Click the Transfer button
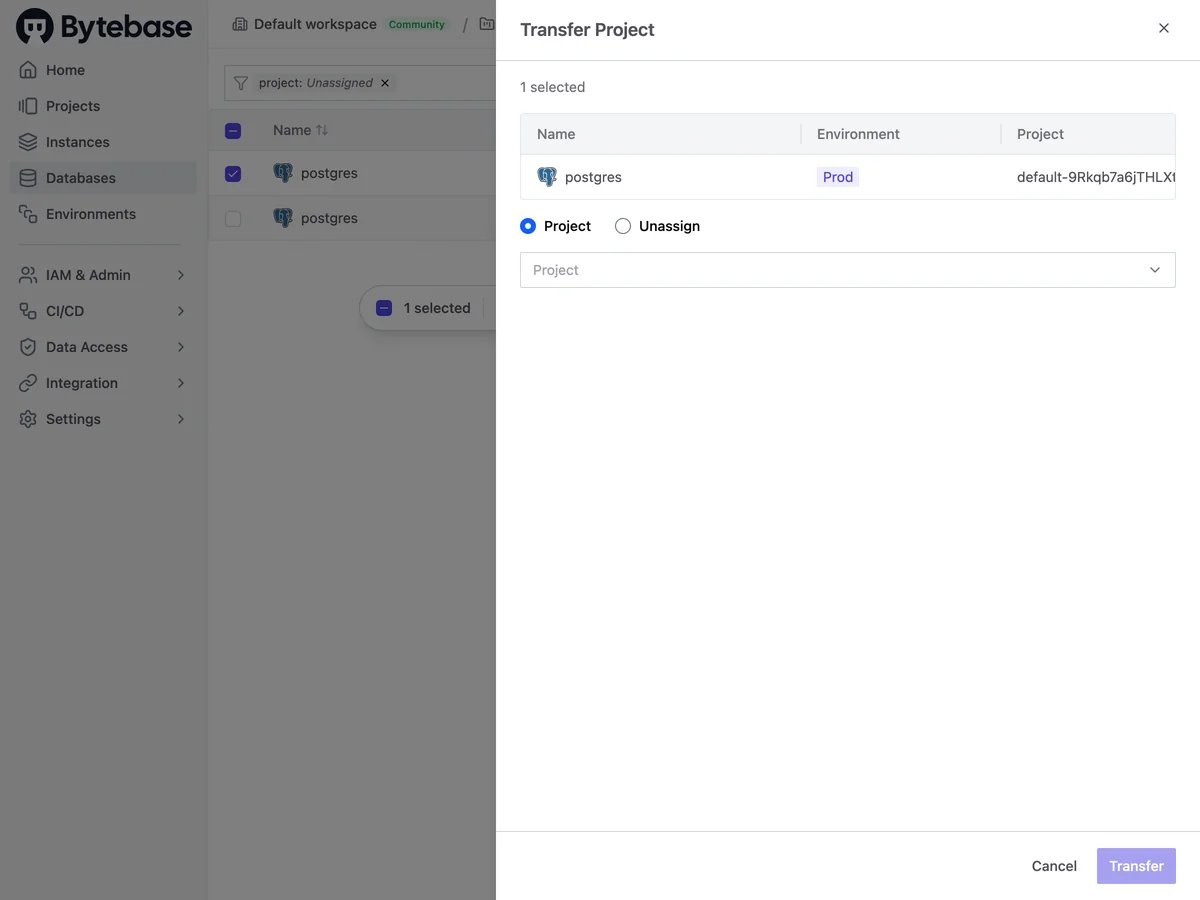 (1136, 866)
